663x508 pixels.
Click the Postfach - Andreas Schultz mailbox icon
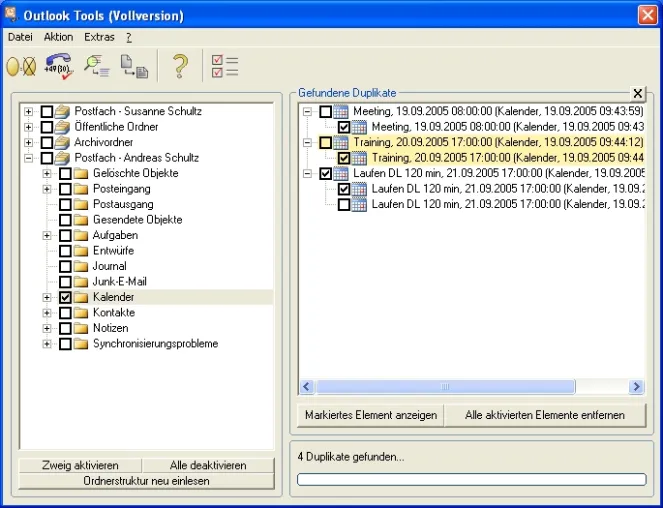[x=62, y=158]
